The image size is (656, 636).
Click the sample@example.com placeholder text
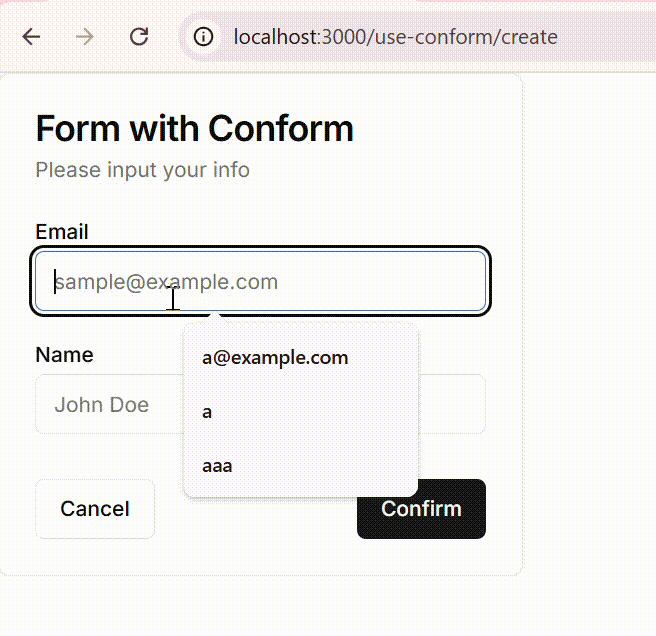tap(167, 282)
